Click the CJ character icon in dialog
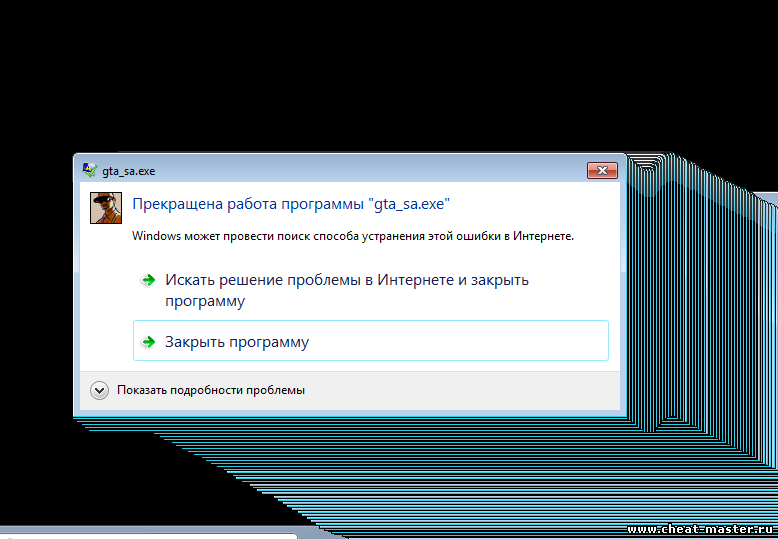778x539 pixels. (106, 208)
